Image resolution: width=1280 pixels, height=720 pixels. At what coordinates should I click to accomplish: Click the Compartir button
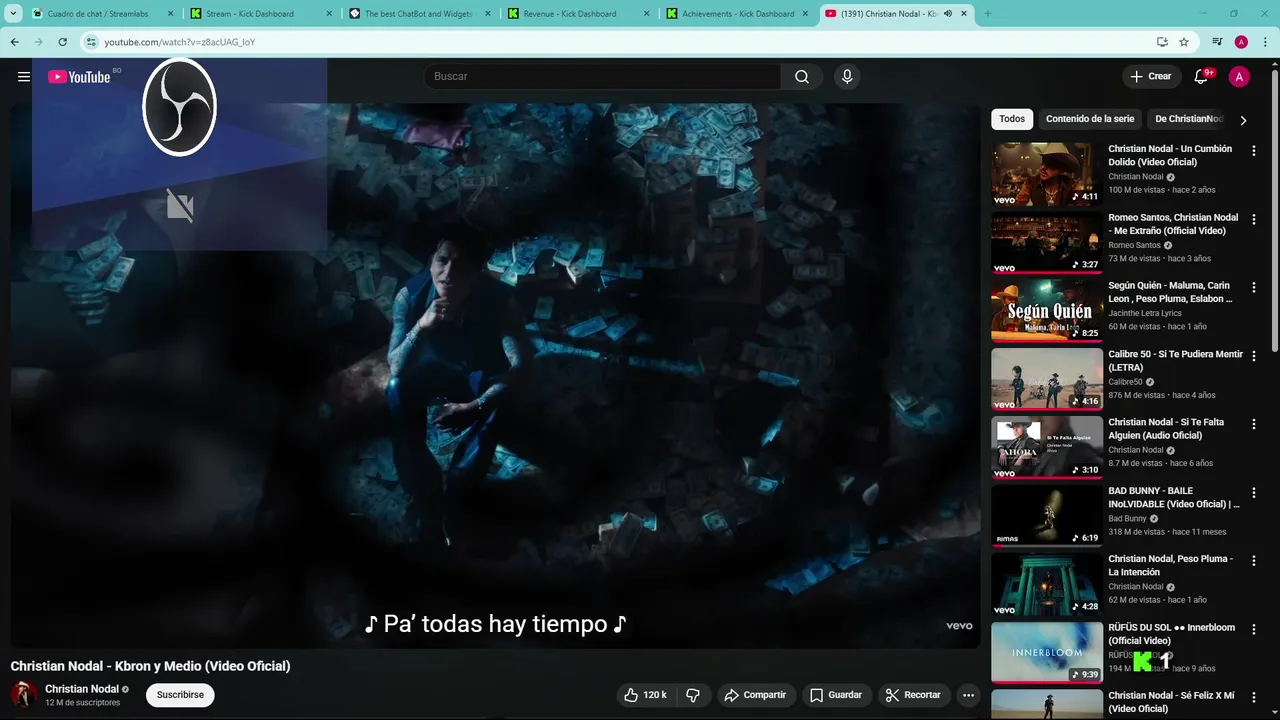755,695
